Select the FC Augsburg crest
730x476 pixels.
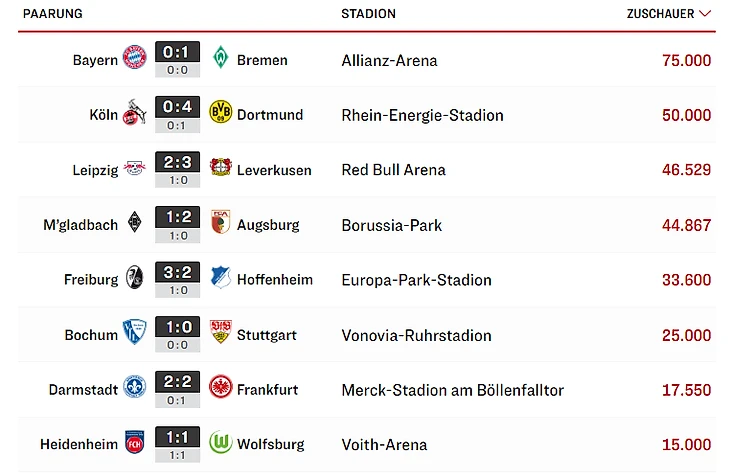point(221,222)
